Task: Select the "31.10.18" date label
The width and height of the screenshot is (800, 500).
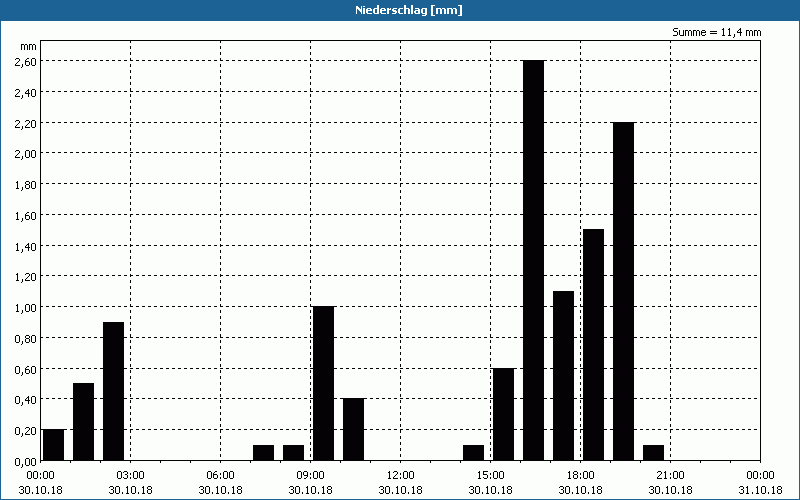Action: (x=760, y=490)
